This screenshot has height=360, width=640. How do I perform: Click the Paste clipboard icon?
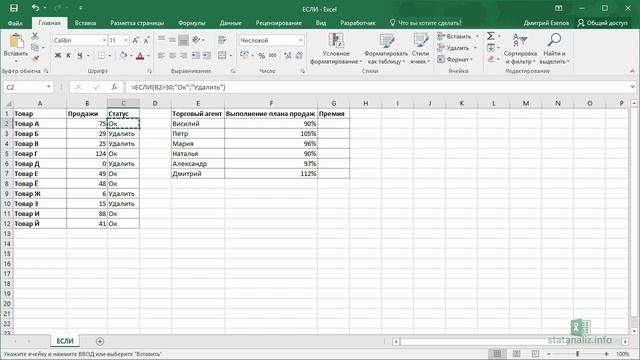(16, 41)
